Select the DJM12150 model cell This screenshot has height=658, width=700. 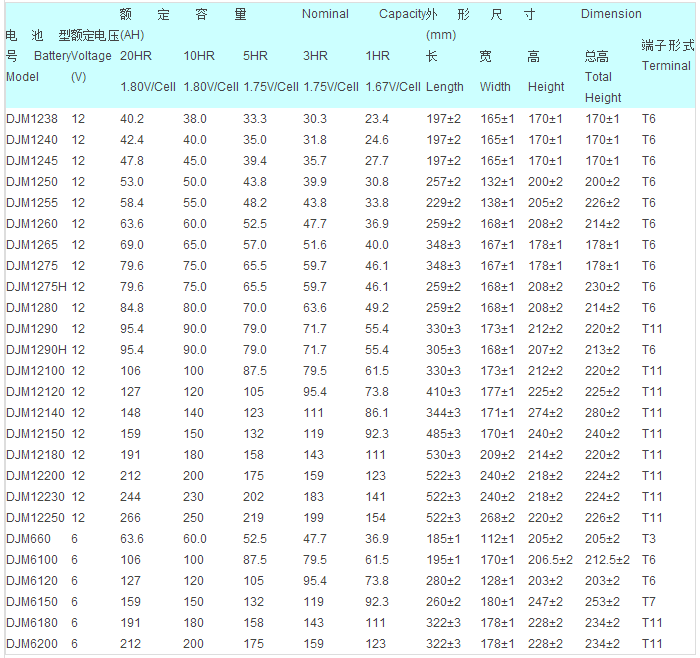pos(35,433)
